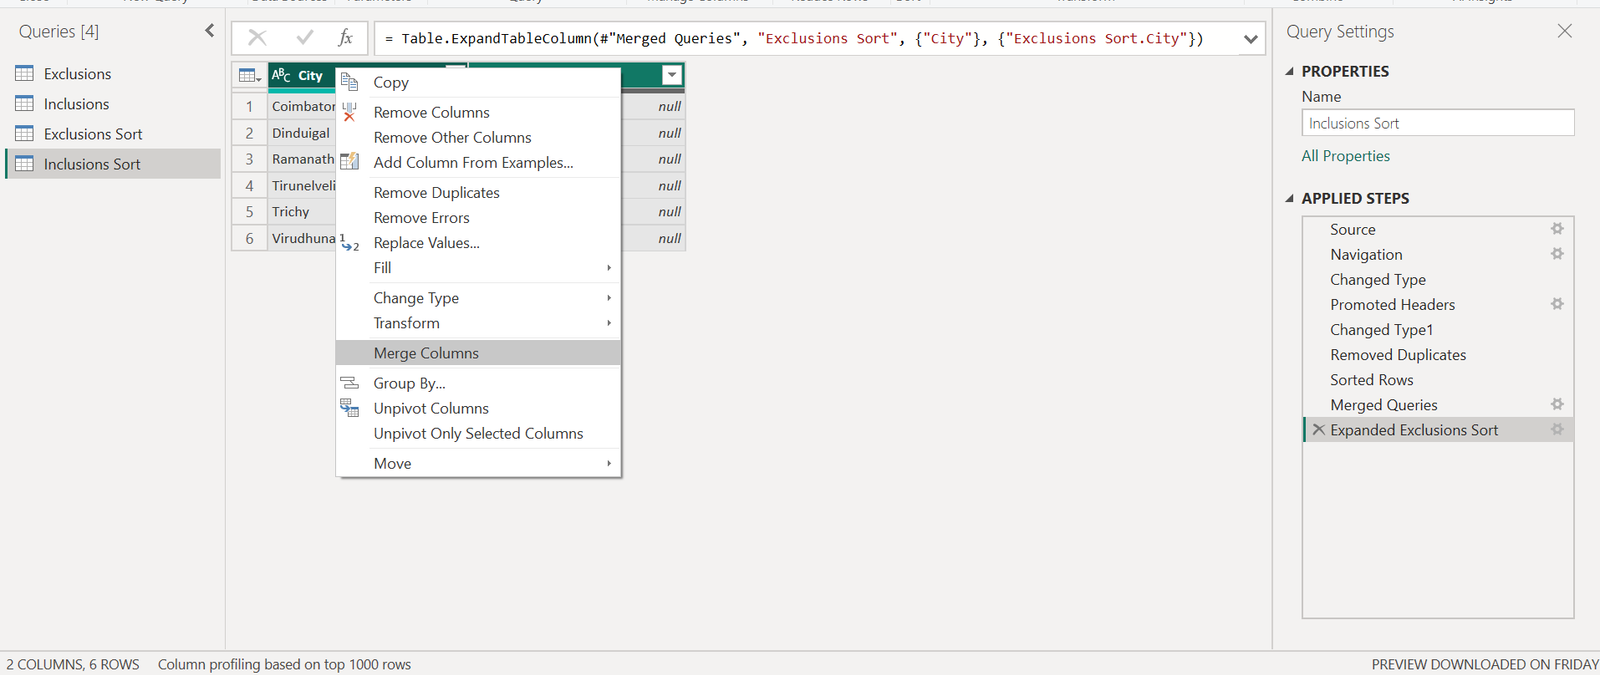Choose Merge Columns in the context menu
1600x675 pixels.
pyautogui.click(x=478, y=353)
